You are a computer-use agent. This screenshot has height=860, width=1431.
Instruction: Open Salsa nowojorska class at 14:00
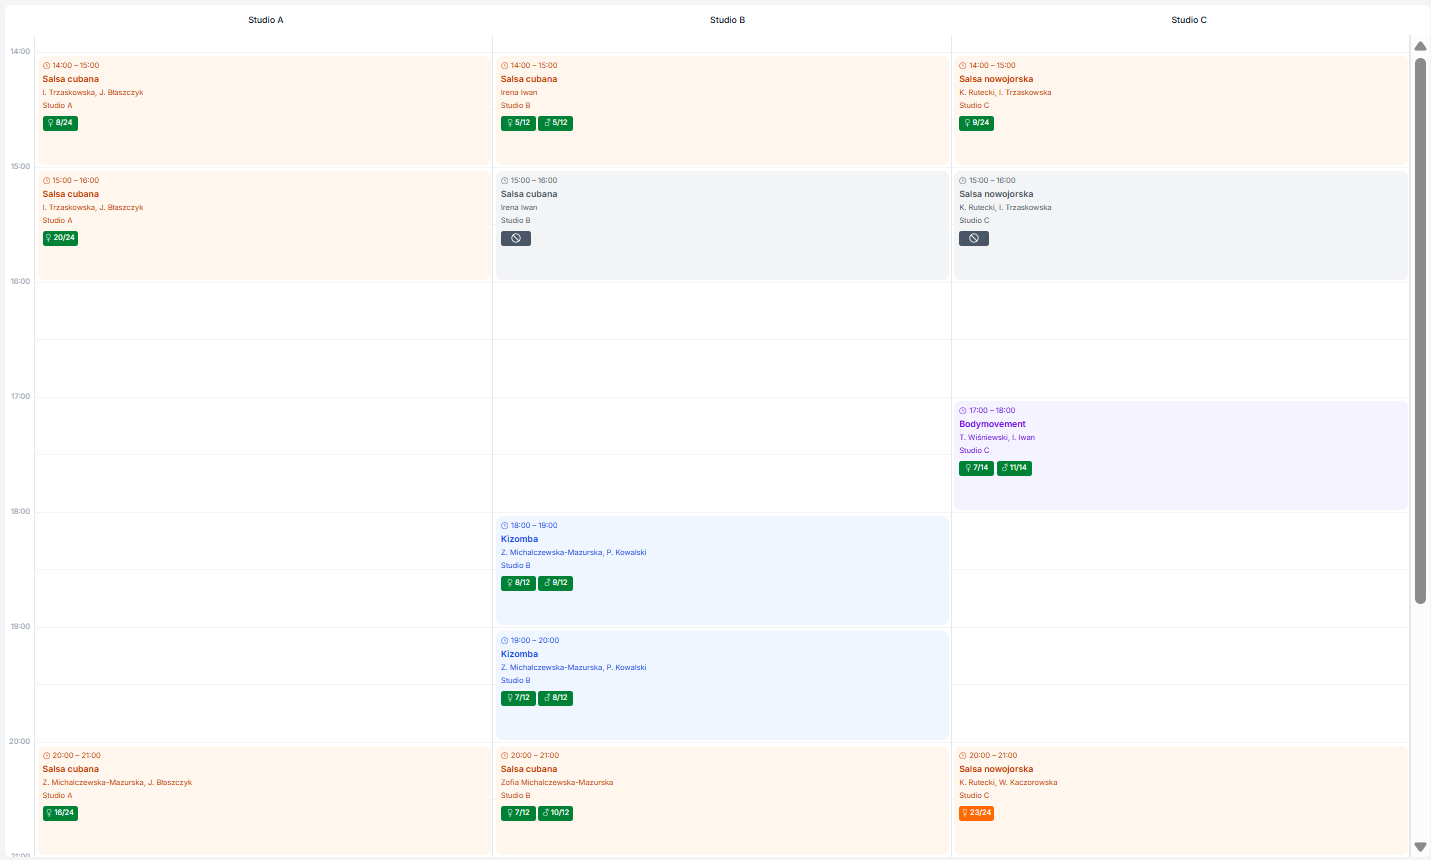[x=996, y=79]
